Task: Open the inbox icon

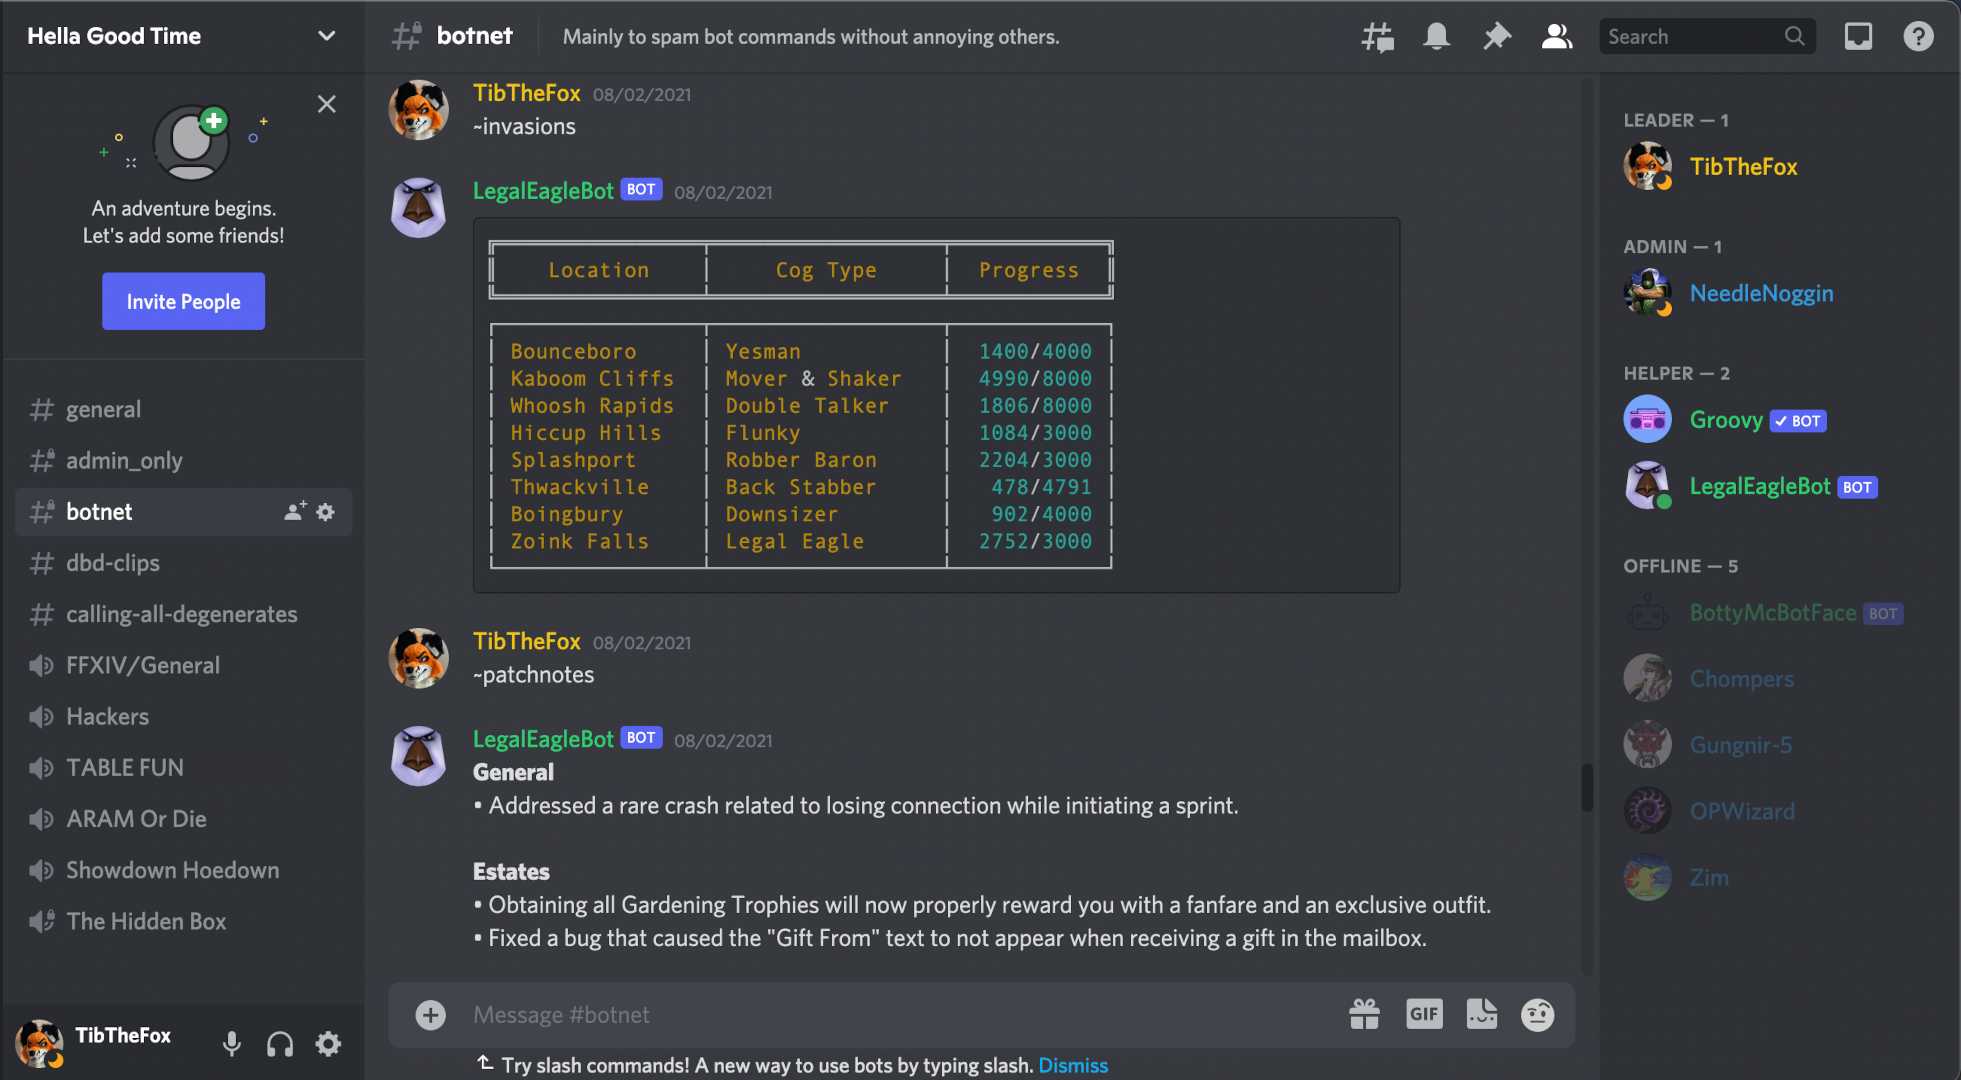Action: tap(1858, 37)
